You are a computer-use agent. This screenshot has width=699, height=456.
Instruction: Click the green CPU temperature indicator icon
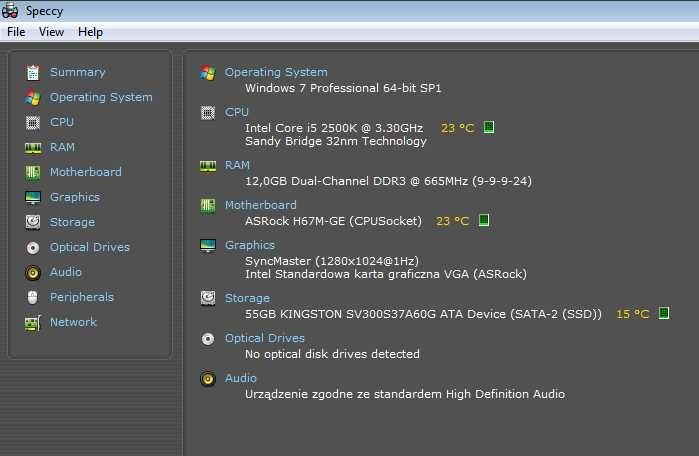click(489, 127)
